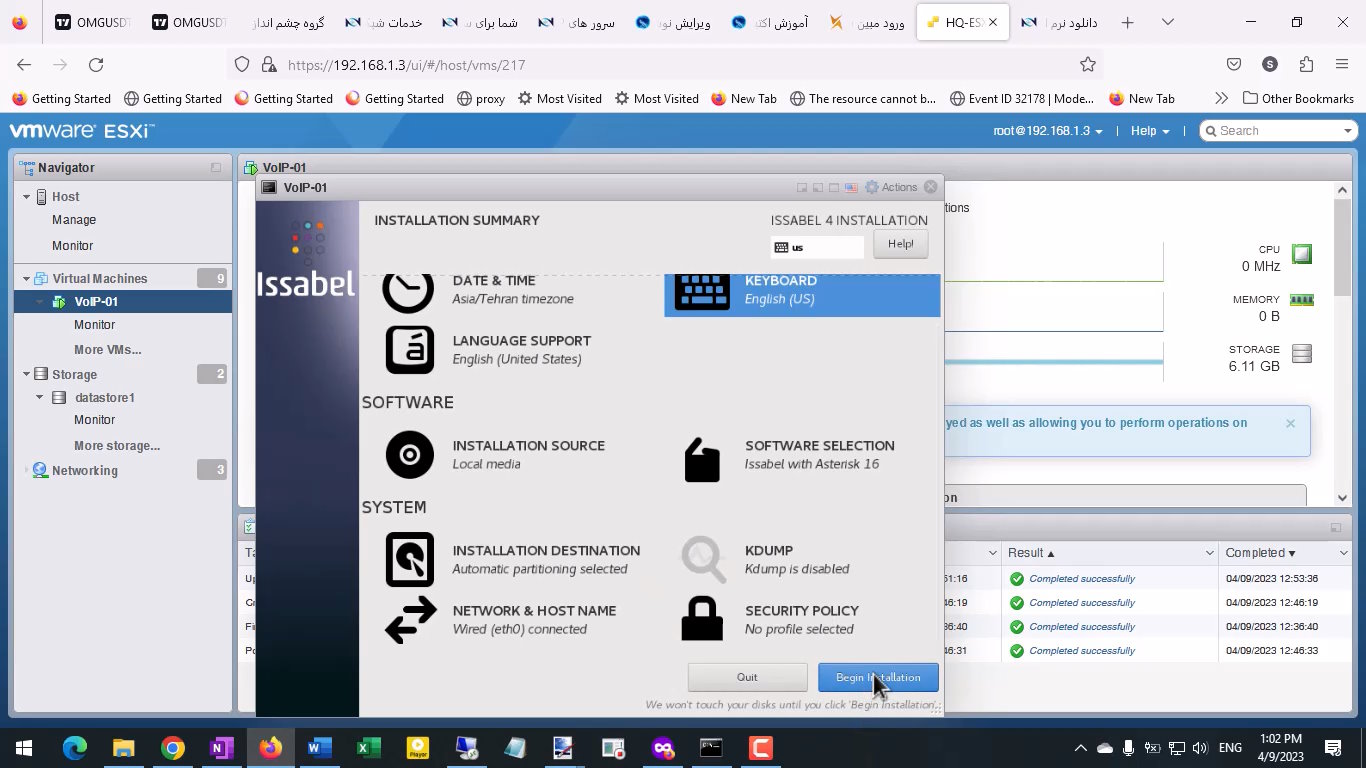The width and height of the screenshot is (1366, 768).
Task: Open Microsoft Word from the taskbar
Action: point(320,748)
